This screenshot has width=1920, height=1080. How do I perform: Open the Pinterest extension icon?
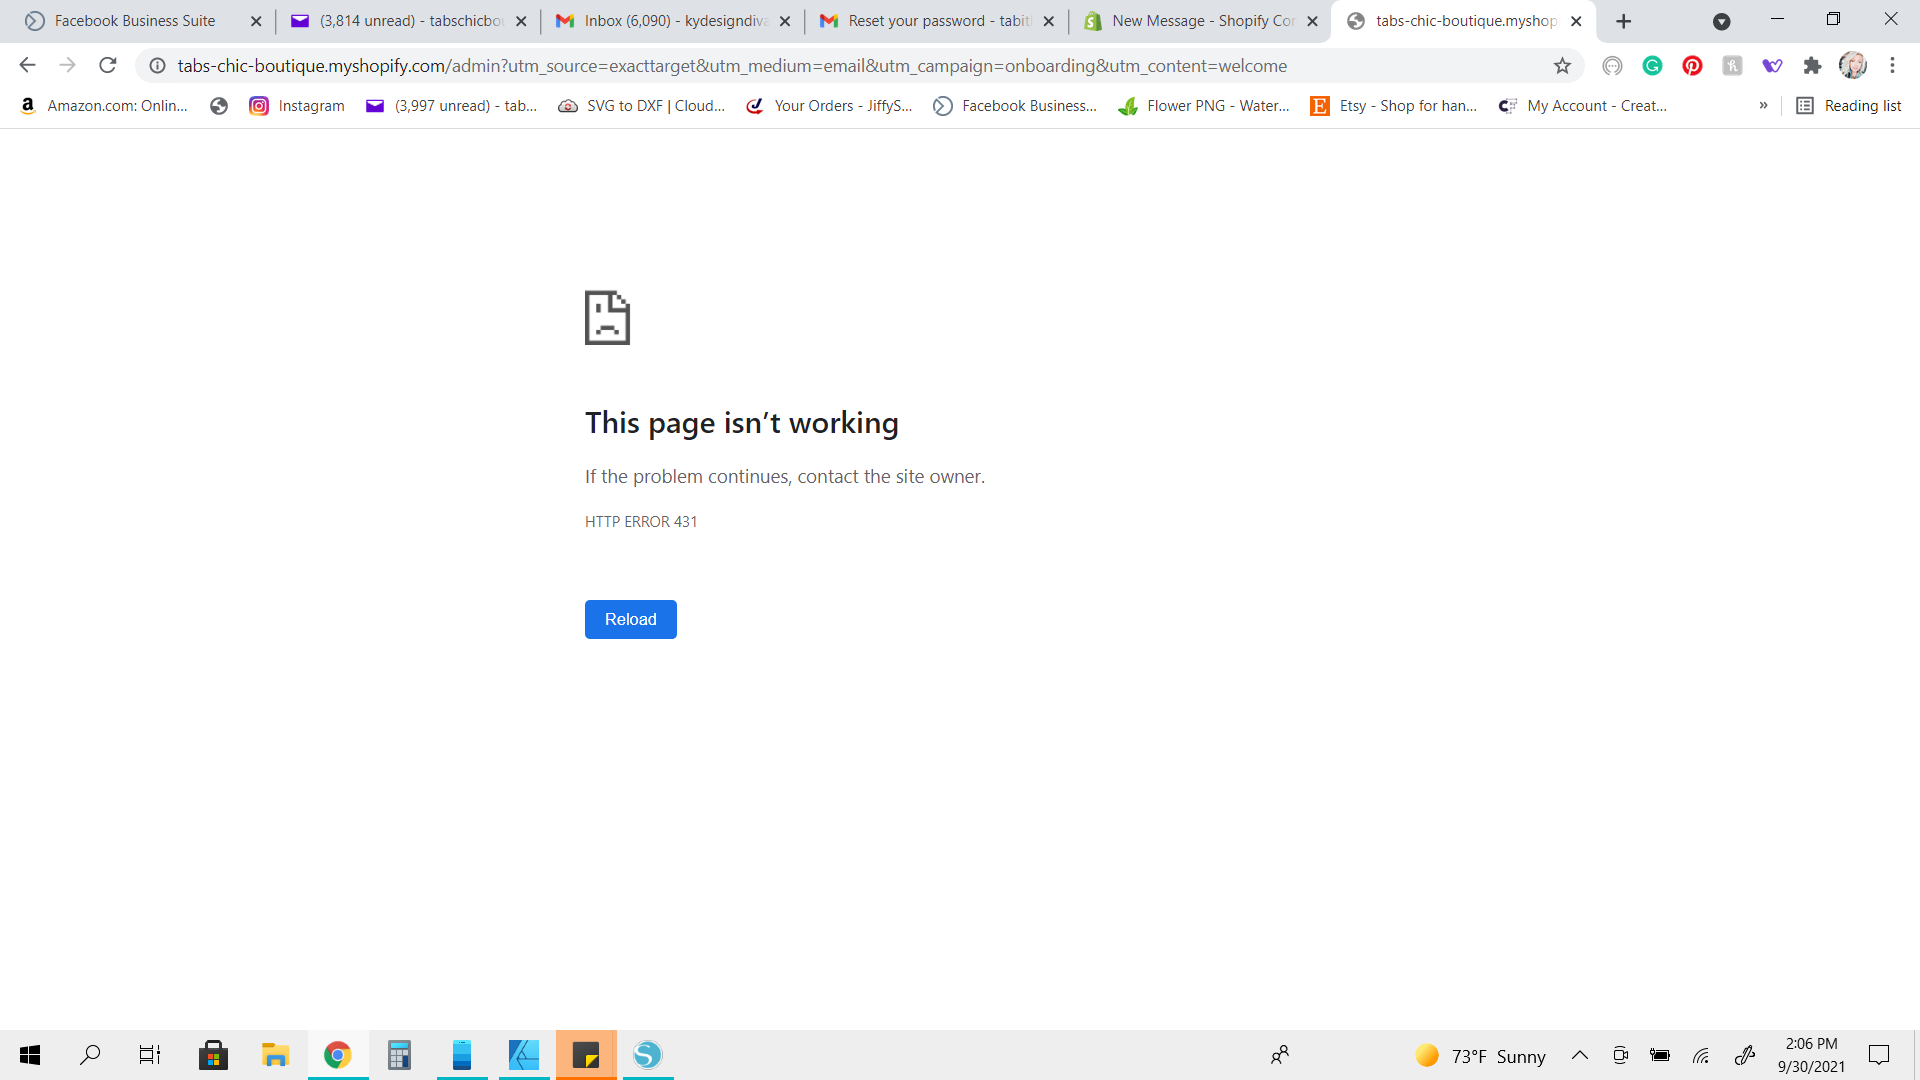(x=1692, y=66)
